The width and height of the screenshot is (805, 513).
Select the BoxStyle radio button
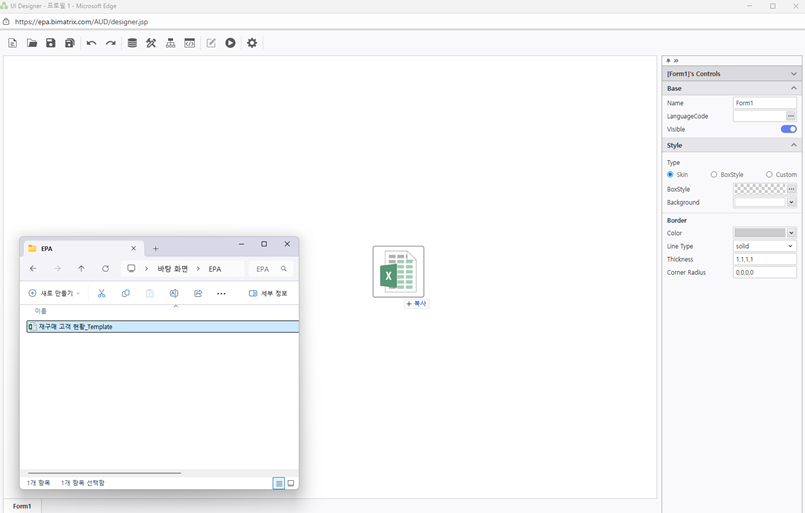pos(714,175)
